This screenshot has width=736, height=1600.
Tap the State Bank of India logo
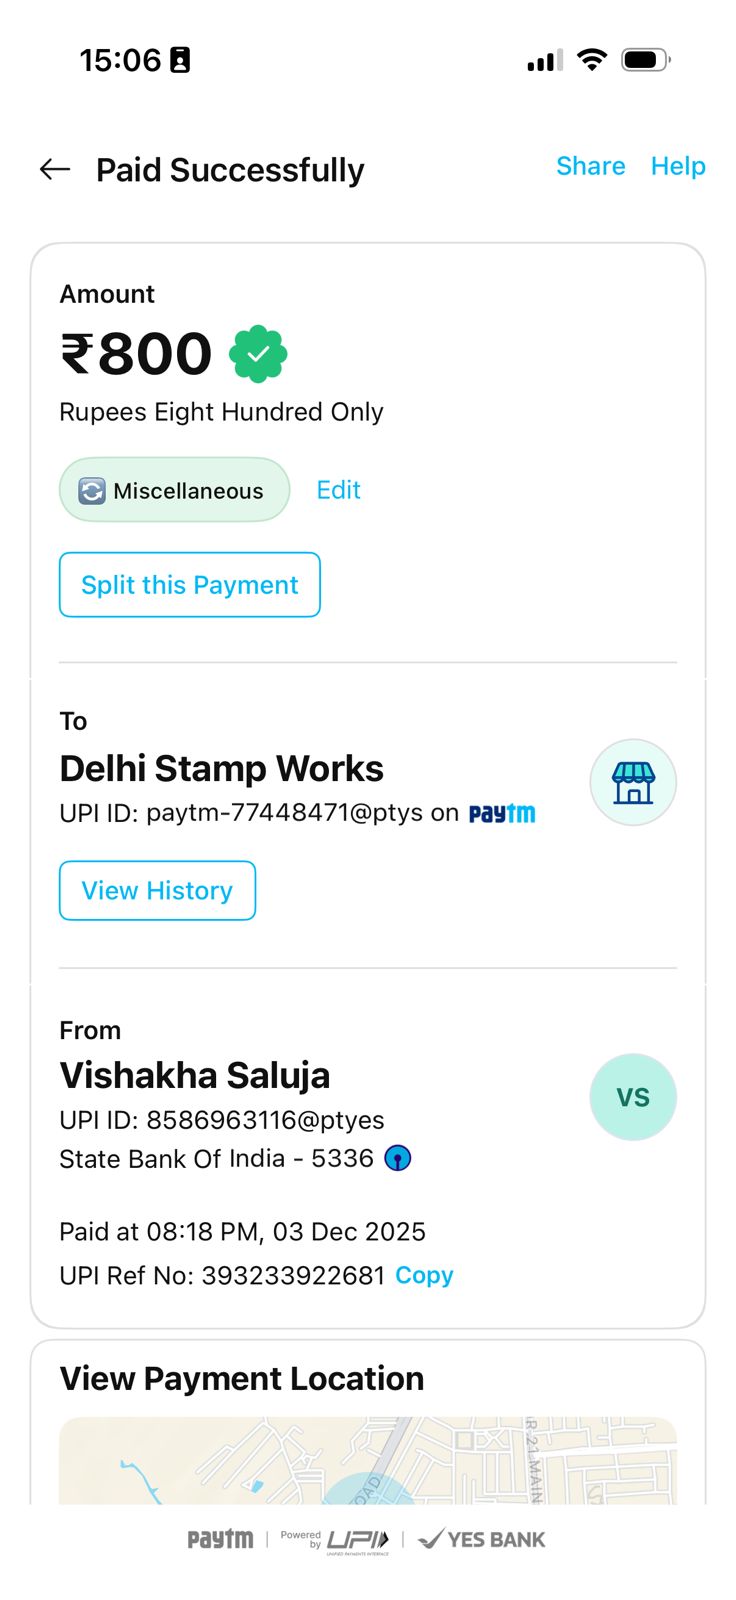(398, 1158)
